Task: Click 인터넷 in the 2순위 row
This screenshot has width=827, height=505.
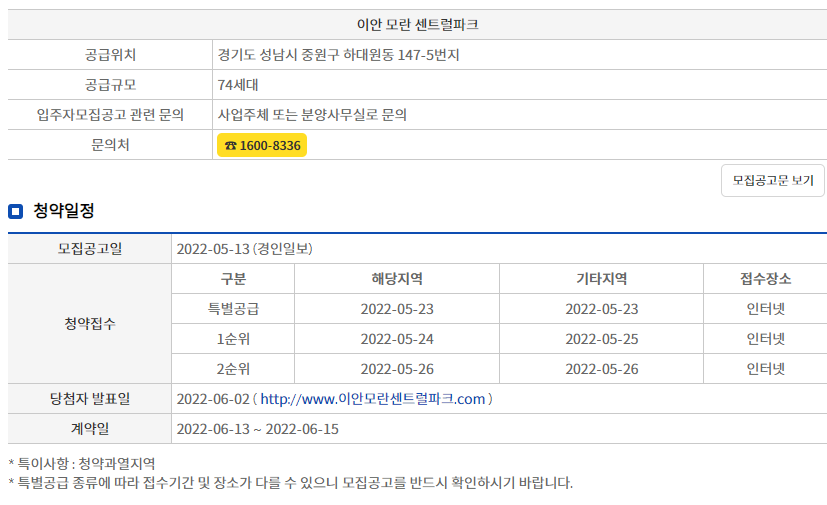Action: [765, 369]
